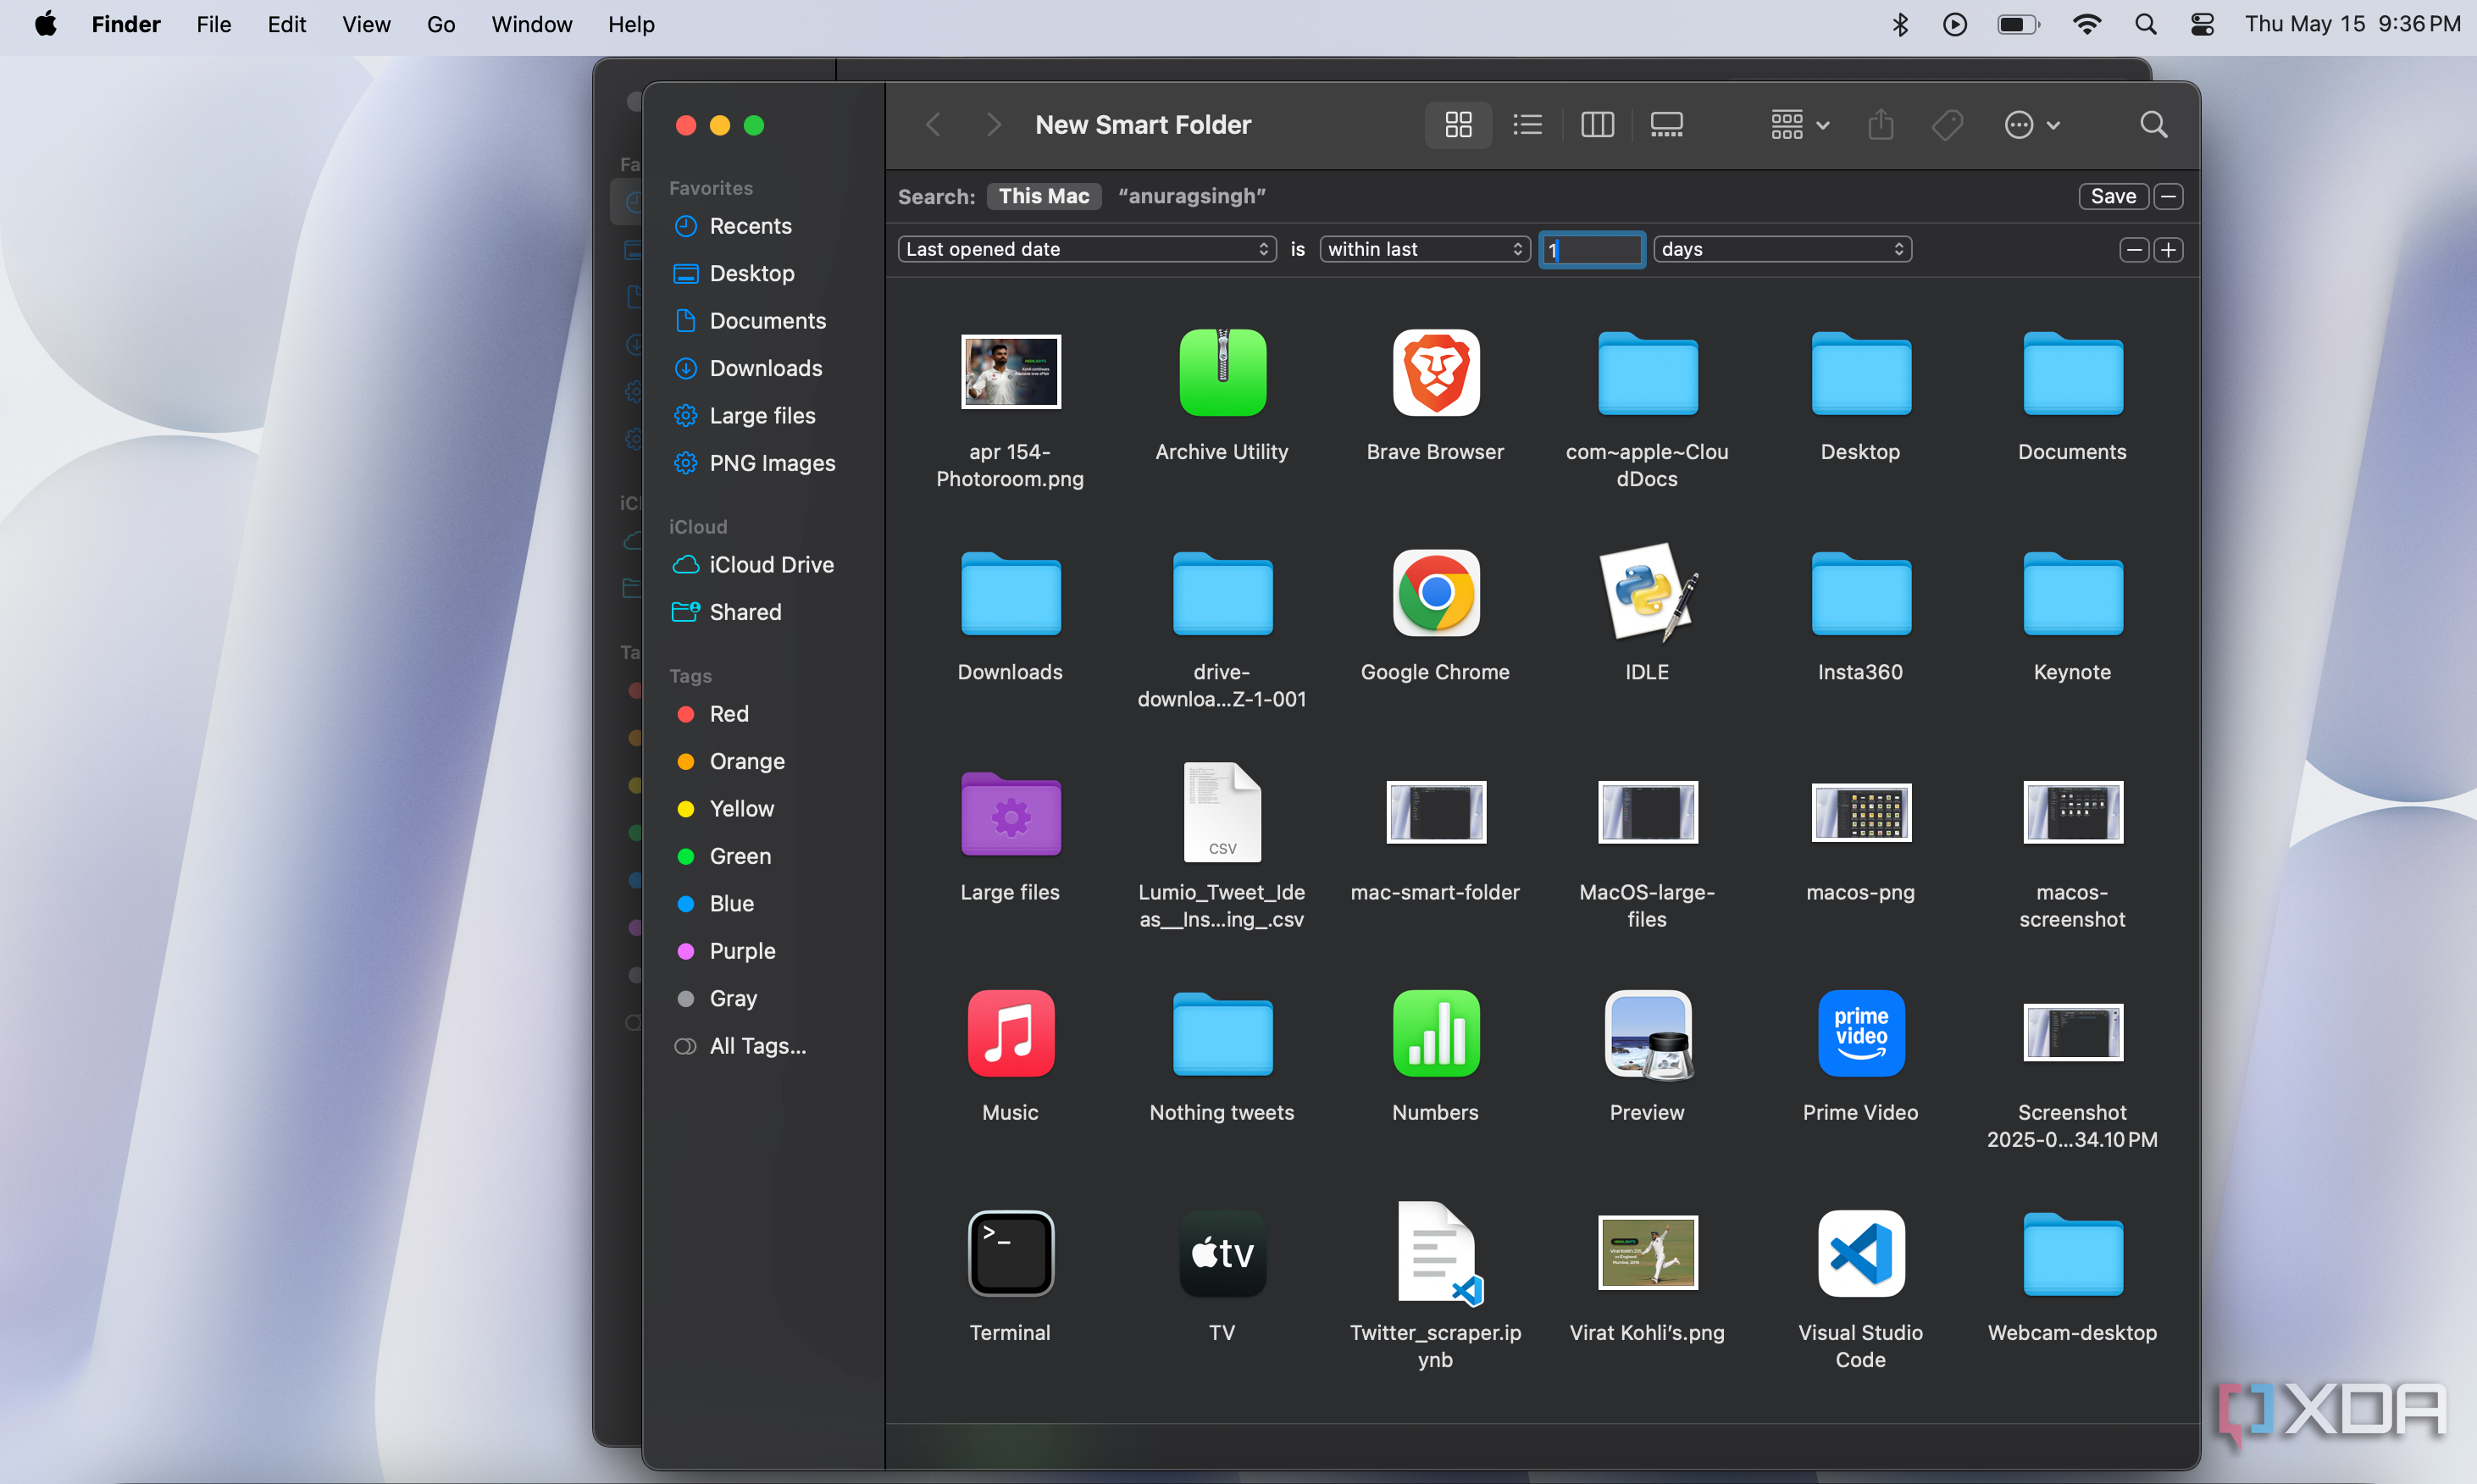Remove the search criteria row
The height and width of the screenshot is (1484, 2477).
tap(2134, 249)
